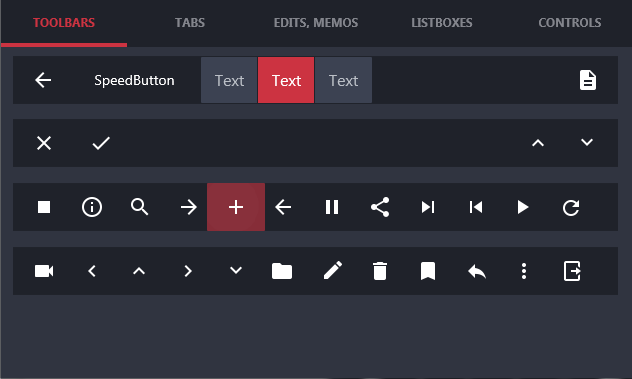Screen dimensions: 632x379
Task: Click the right arrow next to search
Action: coord(188,207)
